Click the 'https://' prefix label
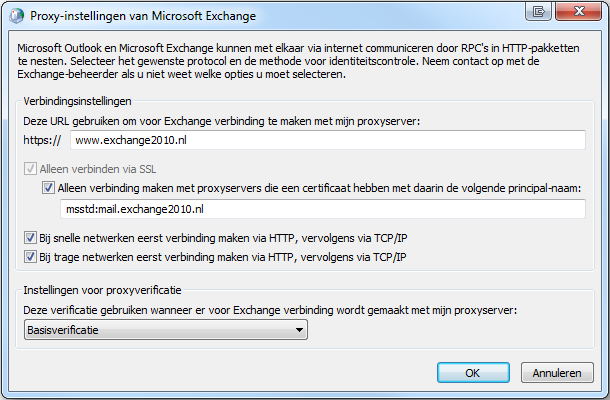This screenshot has height=400, width=610. pos(42,140)
